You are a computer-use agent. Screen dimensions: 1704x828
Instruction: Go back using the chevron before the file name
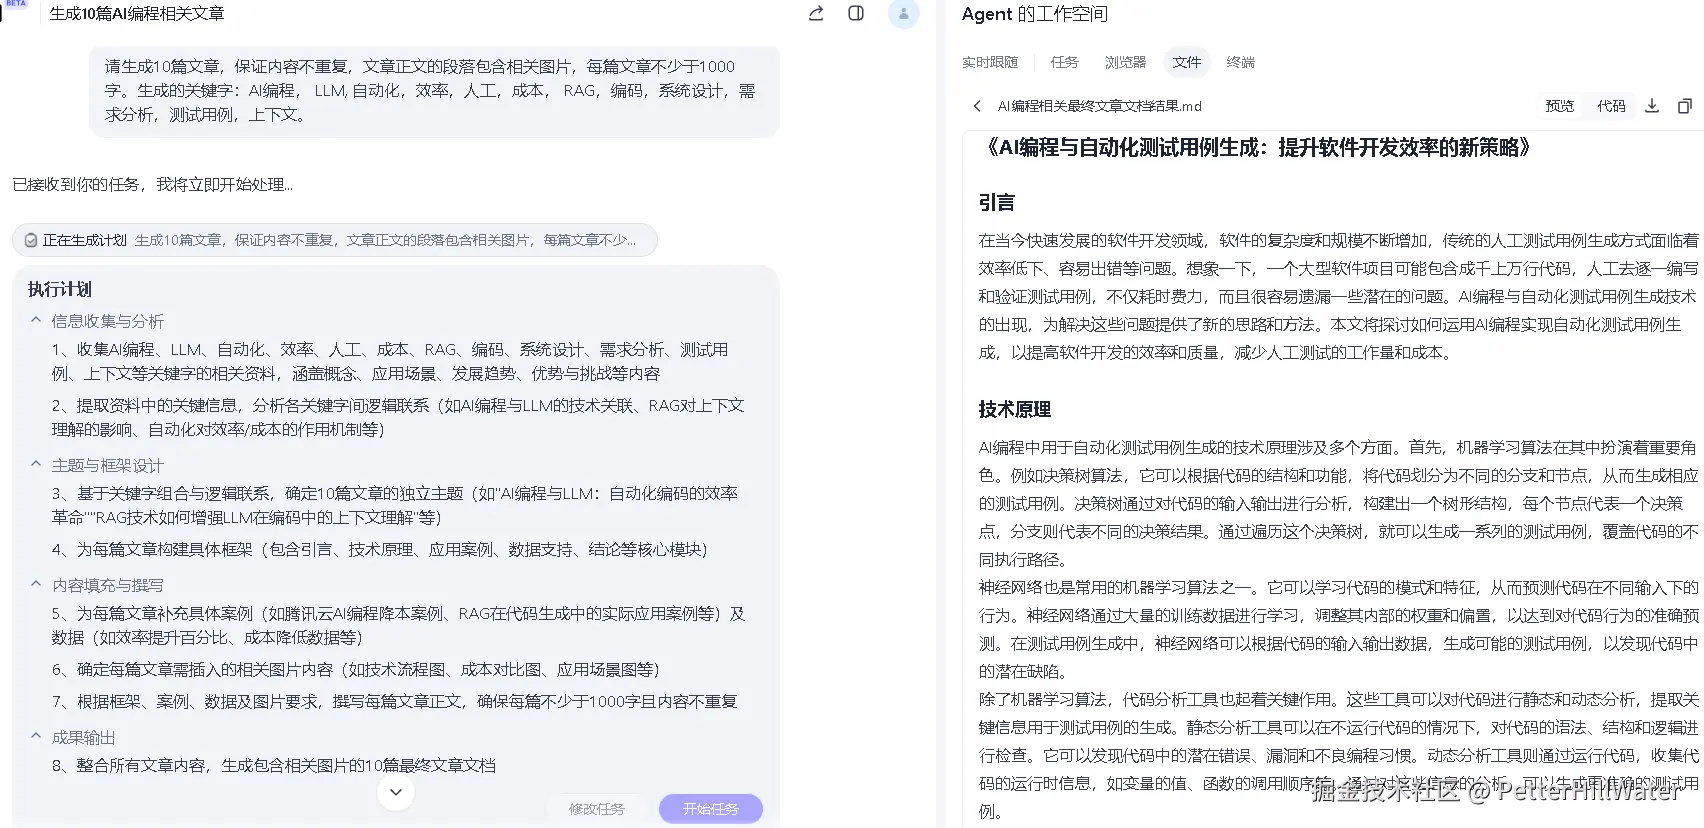point(977,106)
